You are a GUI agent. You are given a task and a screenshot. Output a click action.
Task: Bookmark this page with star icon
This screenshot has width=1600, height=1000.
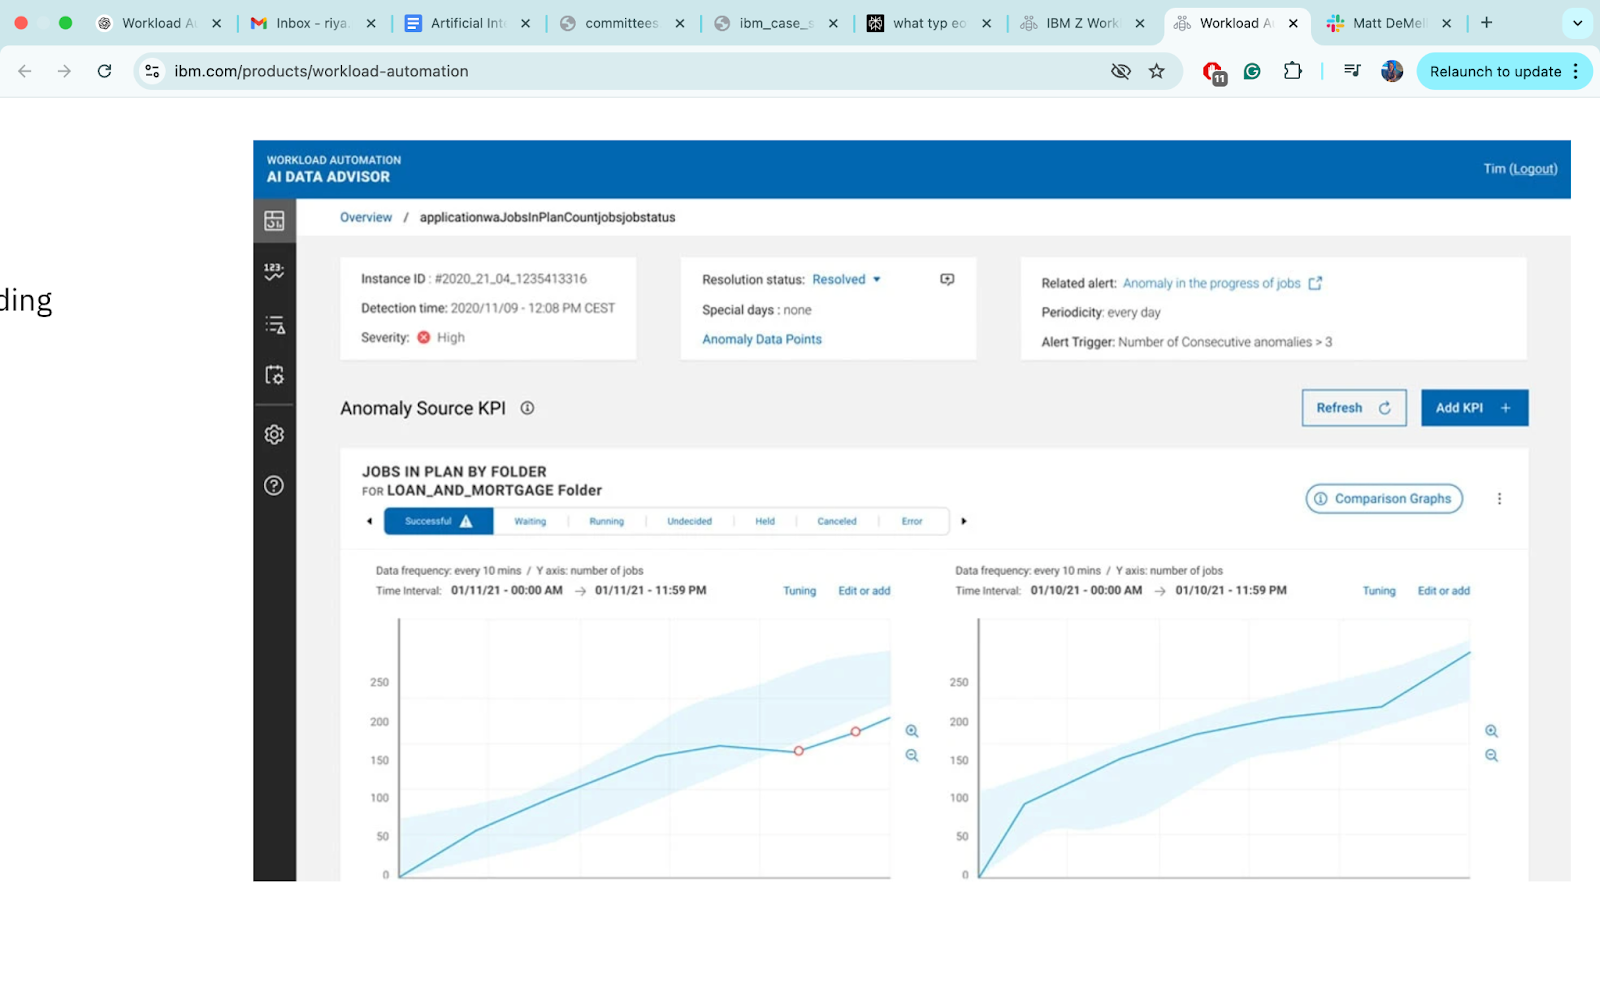coord(1157,71)
